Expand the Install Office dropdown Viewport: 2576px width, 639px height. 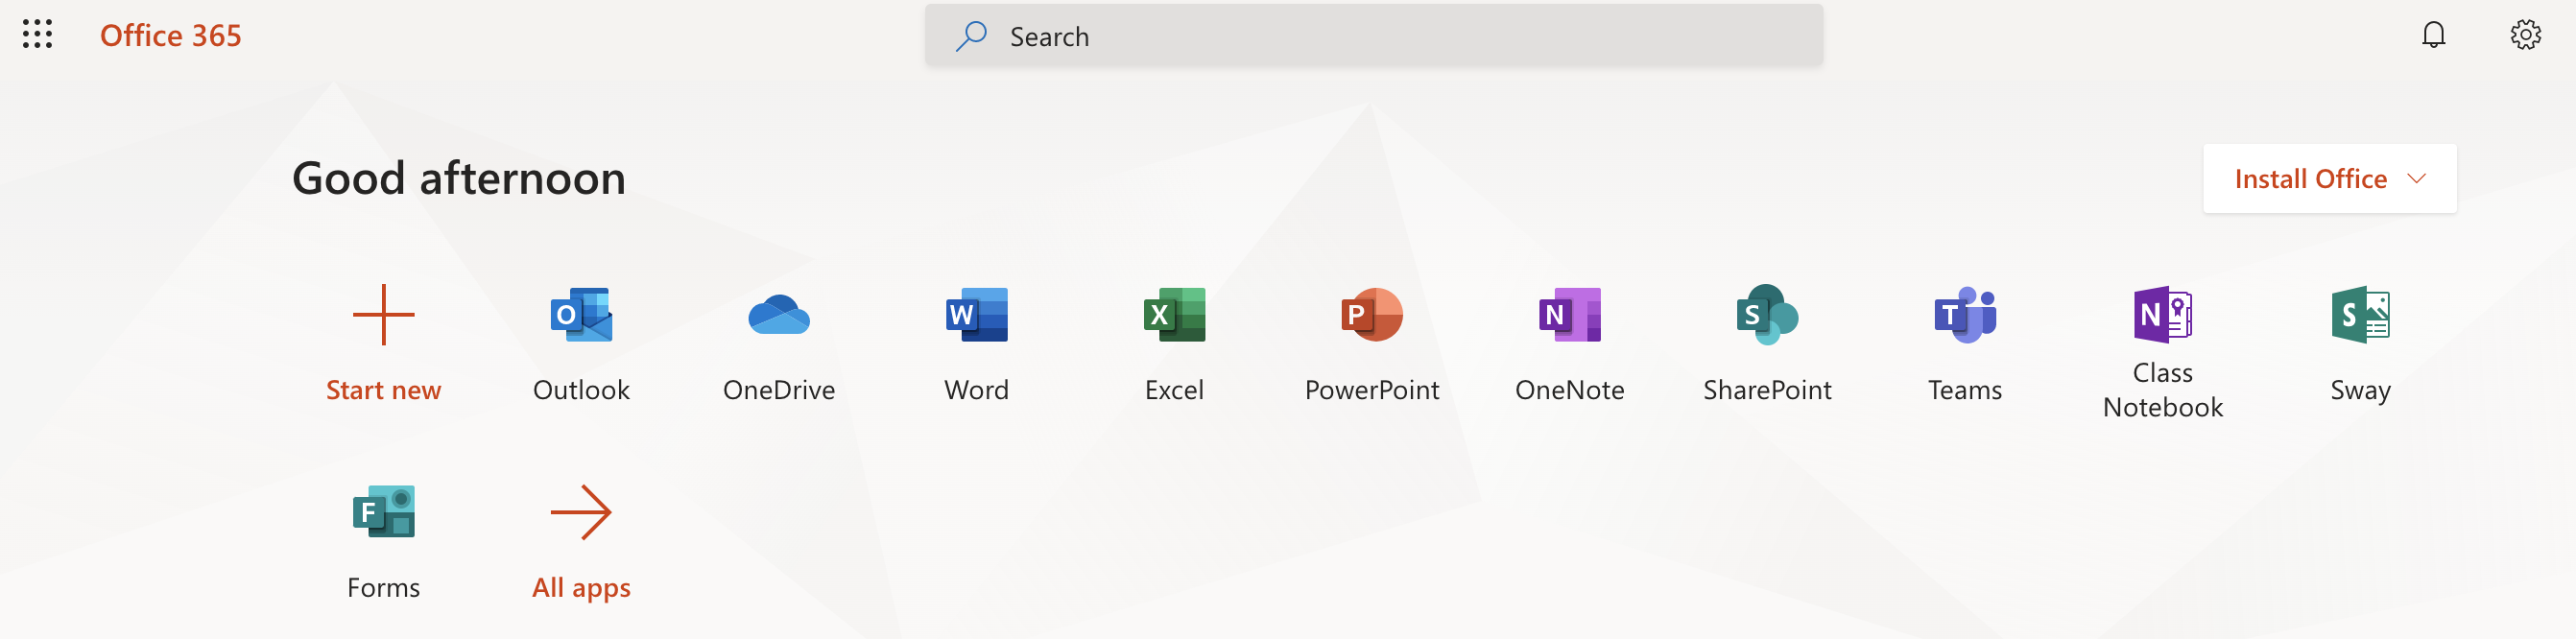tap(2329, 179)
